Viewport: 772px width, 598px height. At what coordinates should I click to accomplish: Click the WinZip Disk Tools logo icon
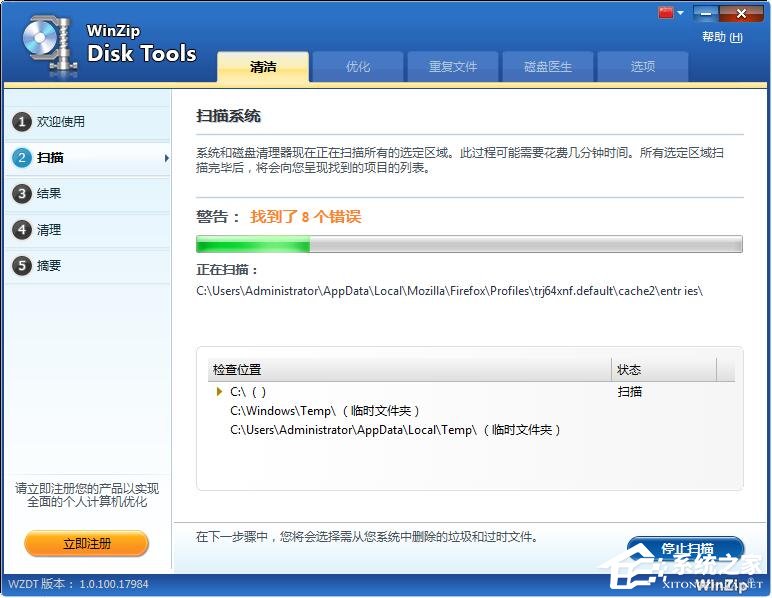point(45,44)
